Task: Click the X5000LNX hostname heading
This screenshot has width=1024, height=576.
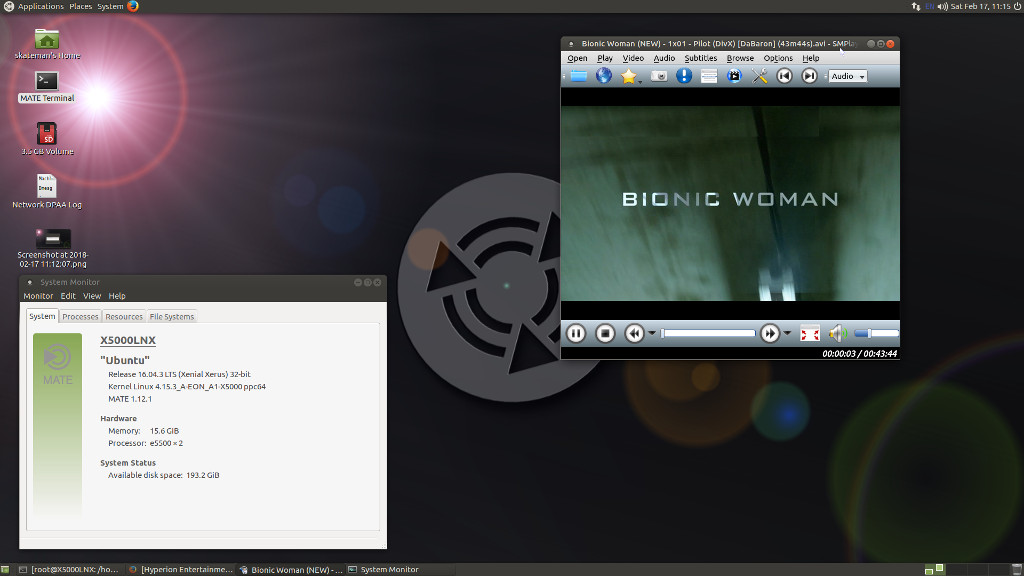Action: point(128,340)
